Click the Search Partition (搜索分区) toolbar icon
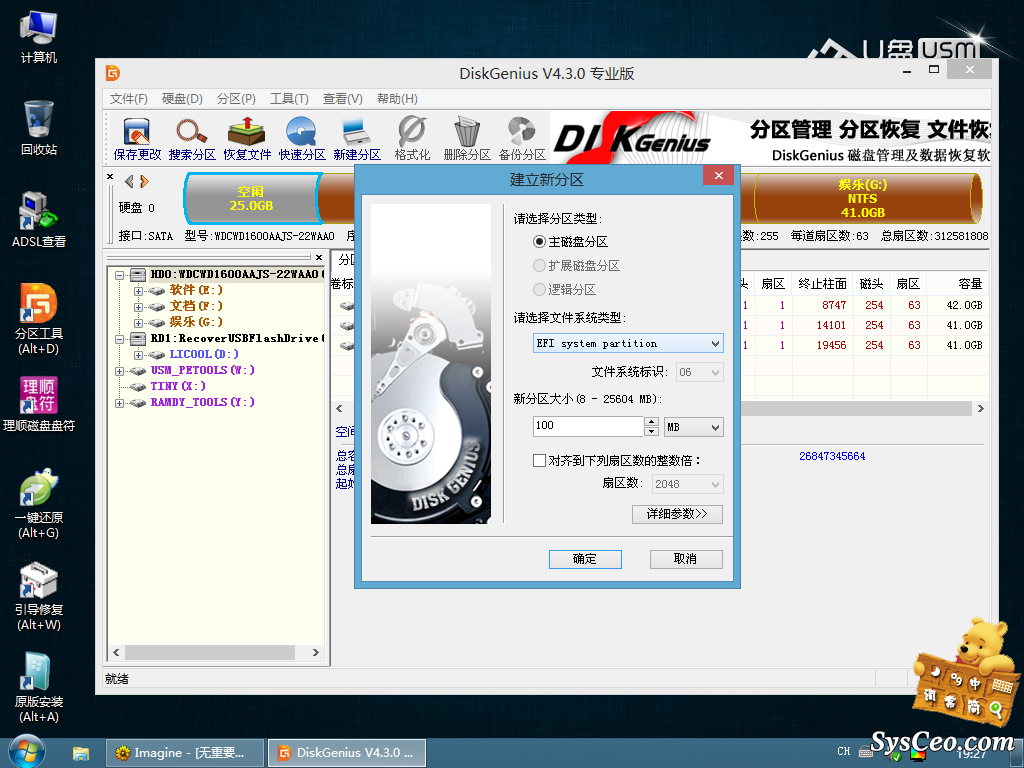Screen dimensions: 1024x768 [192, 138]
